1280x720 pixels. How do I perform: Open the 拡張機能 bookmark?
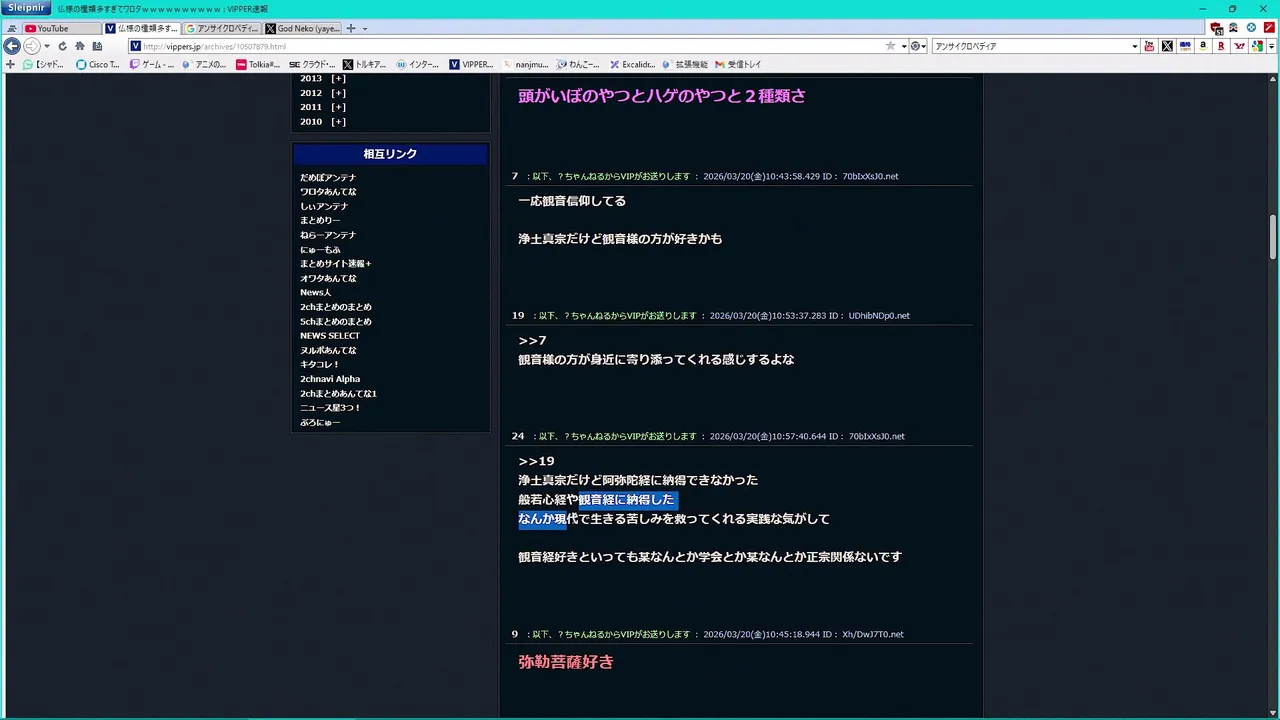click(685, 64)
